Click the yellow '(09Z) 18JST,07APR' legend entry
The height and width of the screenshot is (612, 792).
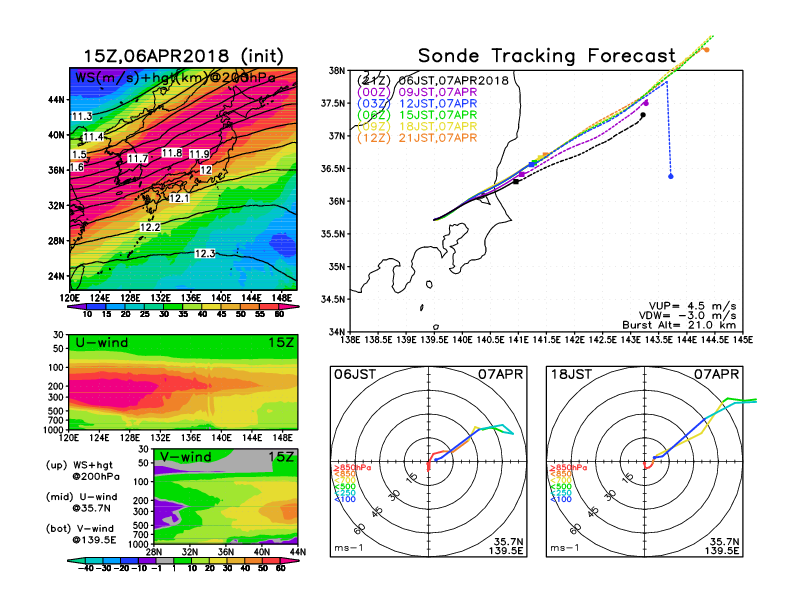click(417, 126)
